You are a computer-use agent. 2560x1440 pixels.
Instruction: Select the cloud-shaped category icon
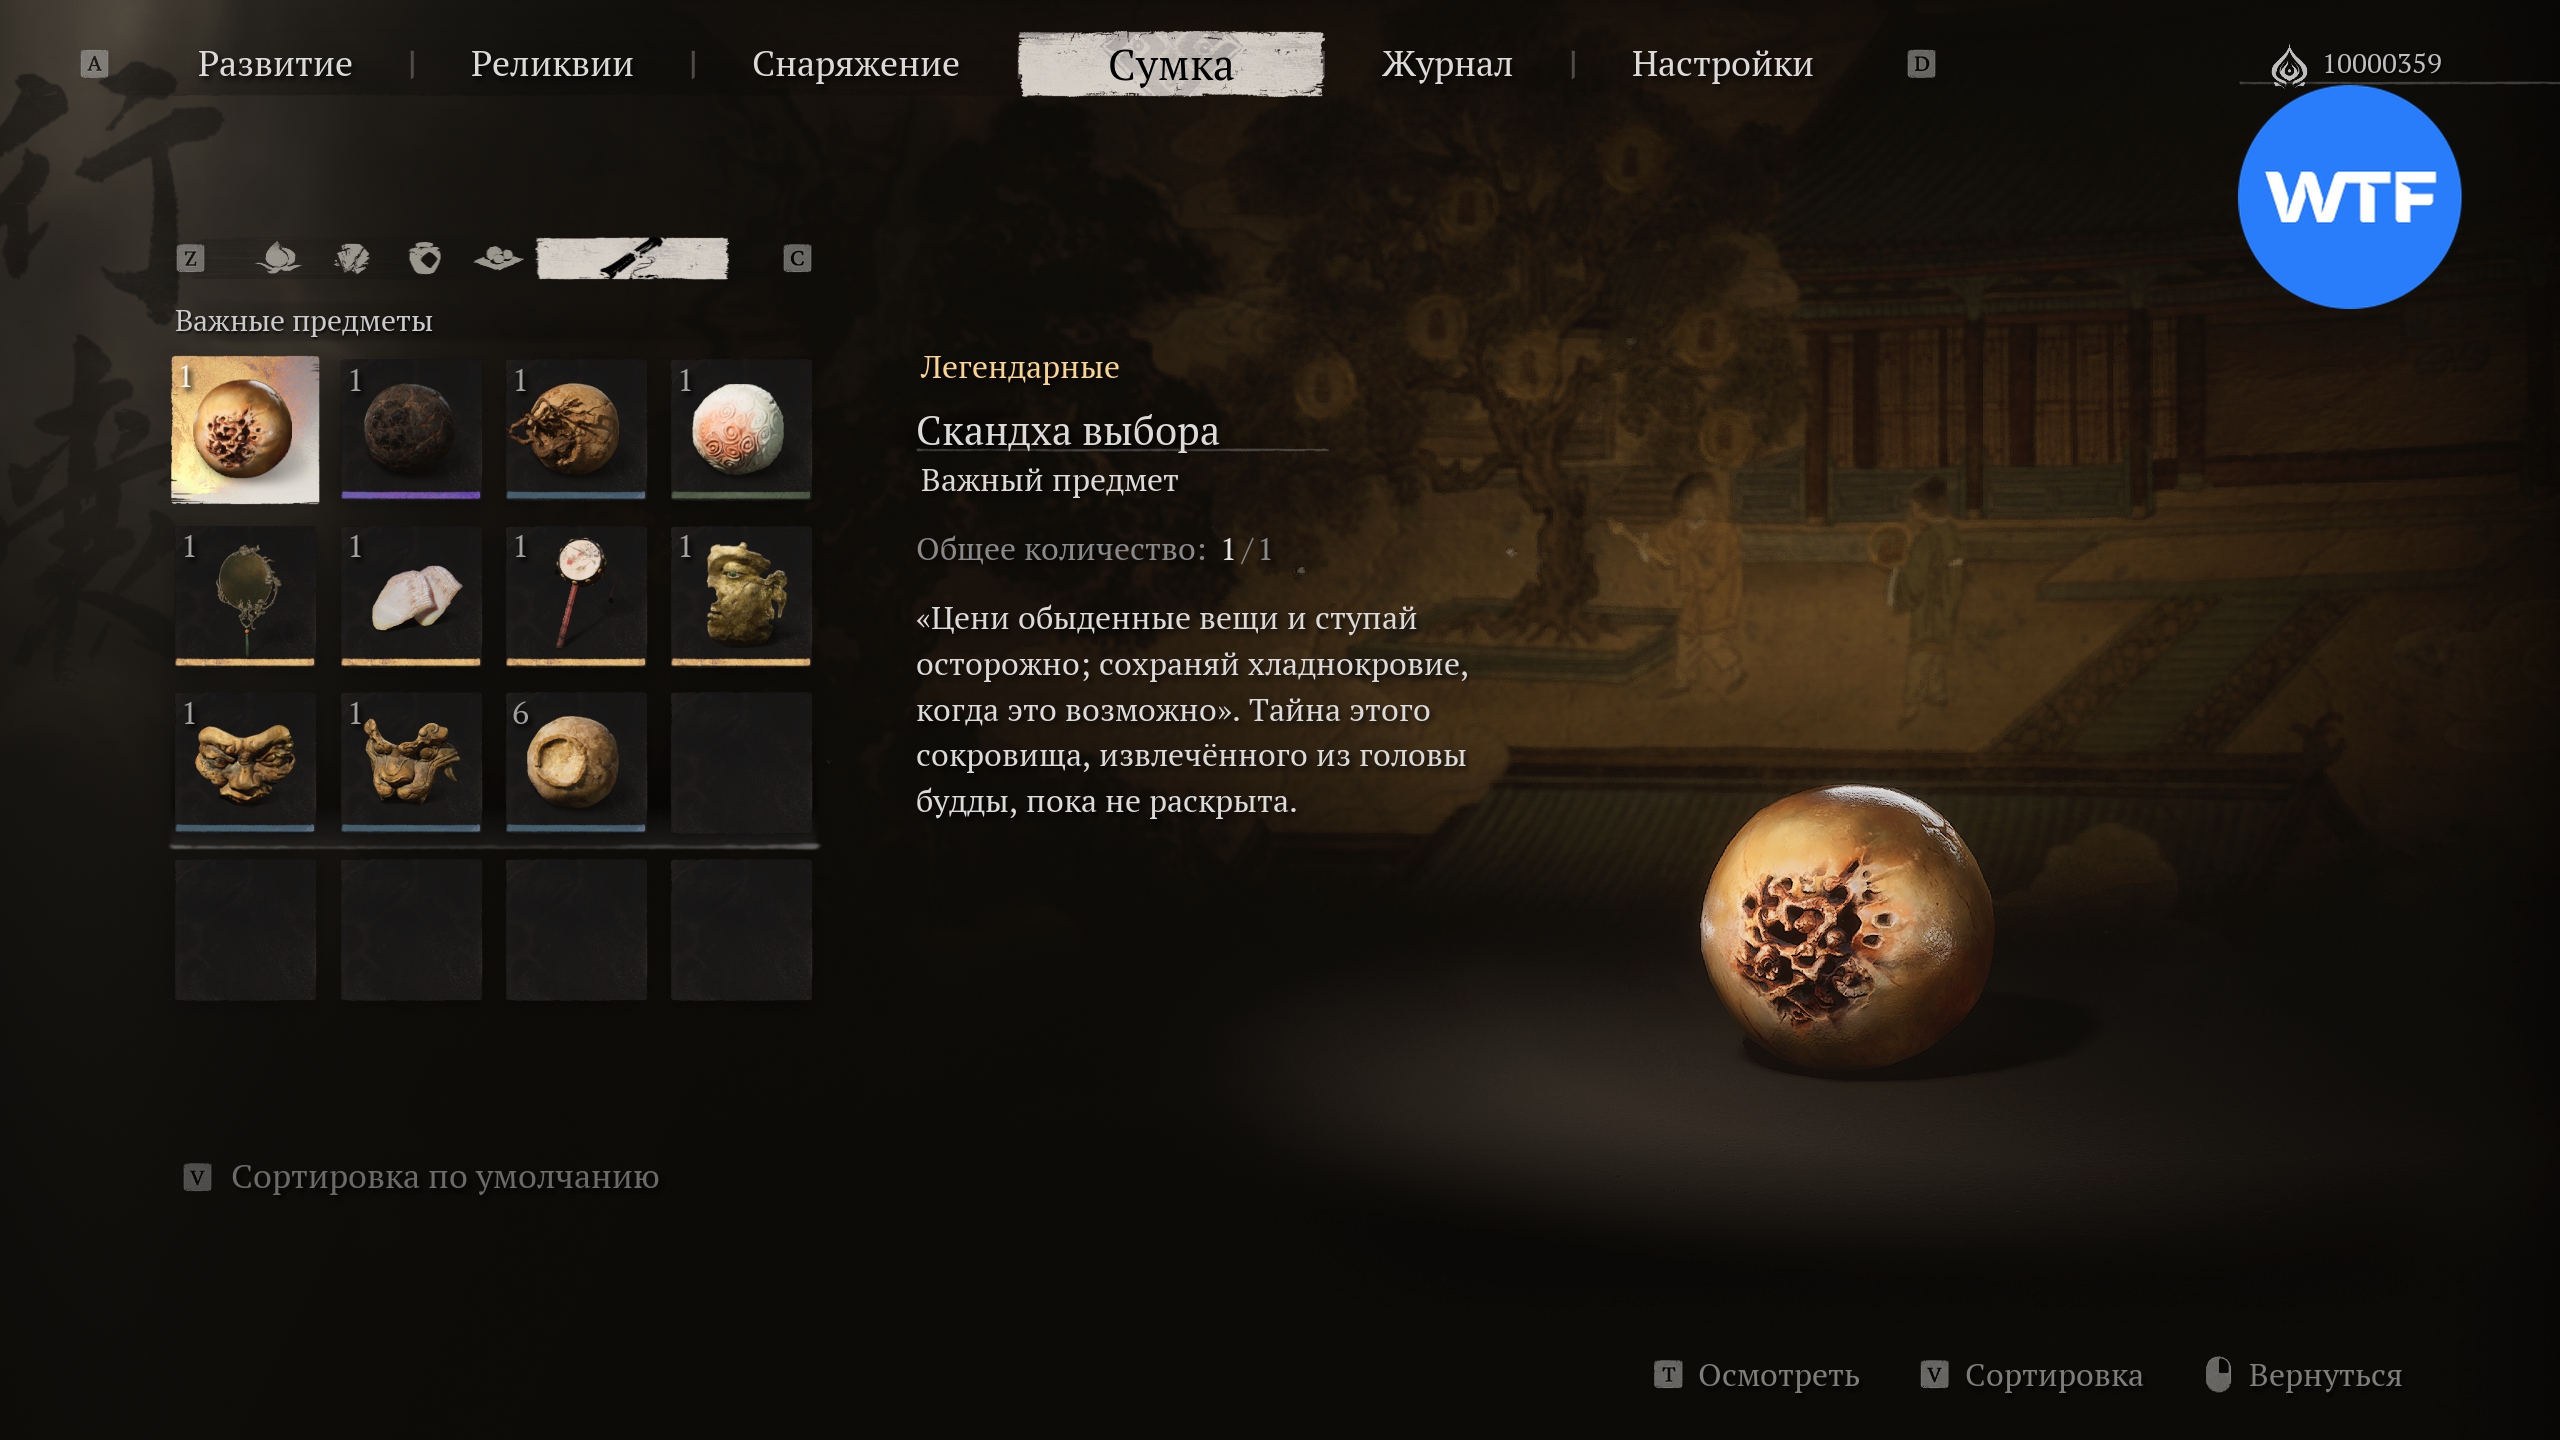[x=498, y=259]
